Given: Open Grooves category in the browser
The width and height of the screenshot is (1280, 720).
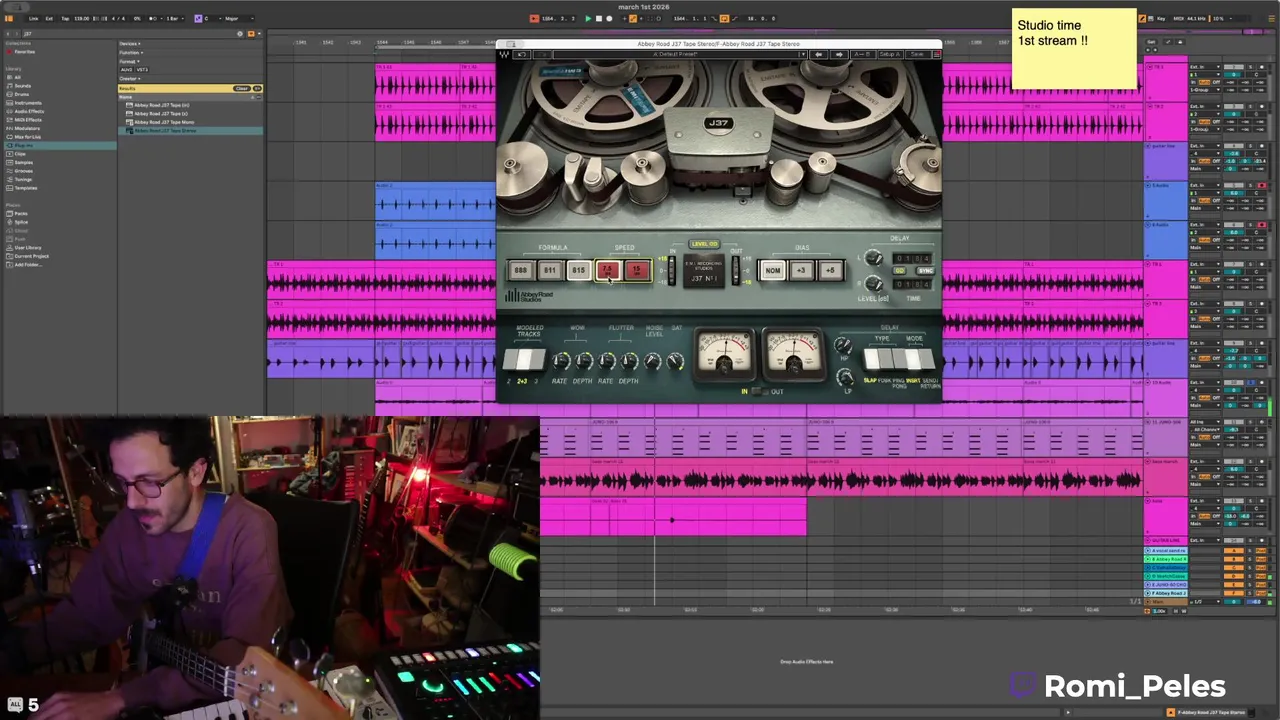Looking at the screenshot, I should click(x=24, y=171).
